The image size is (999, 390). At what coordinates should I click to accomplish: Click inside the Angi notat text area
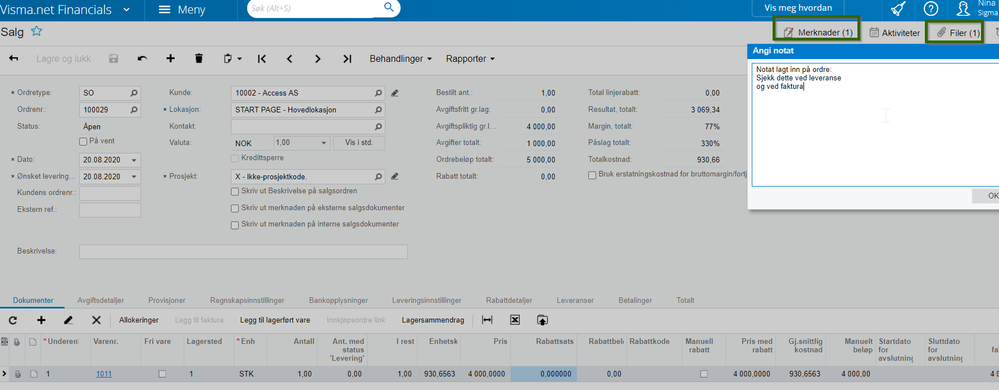875,124
